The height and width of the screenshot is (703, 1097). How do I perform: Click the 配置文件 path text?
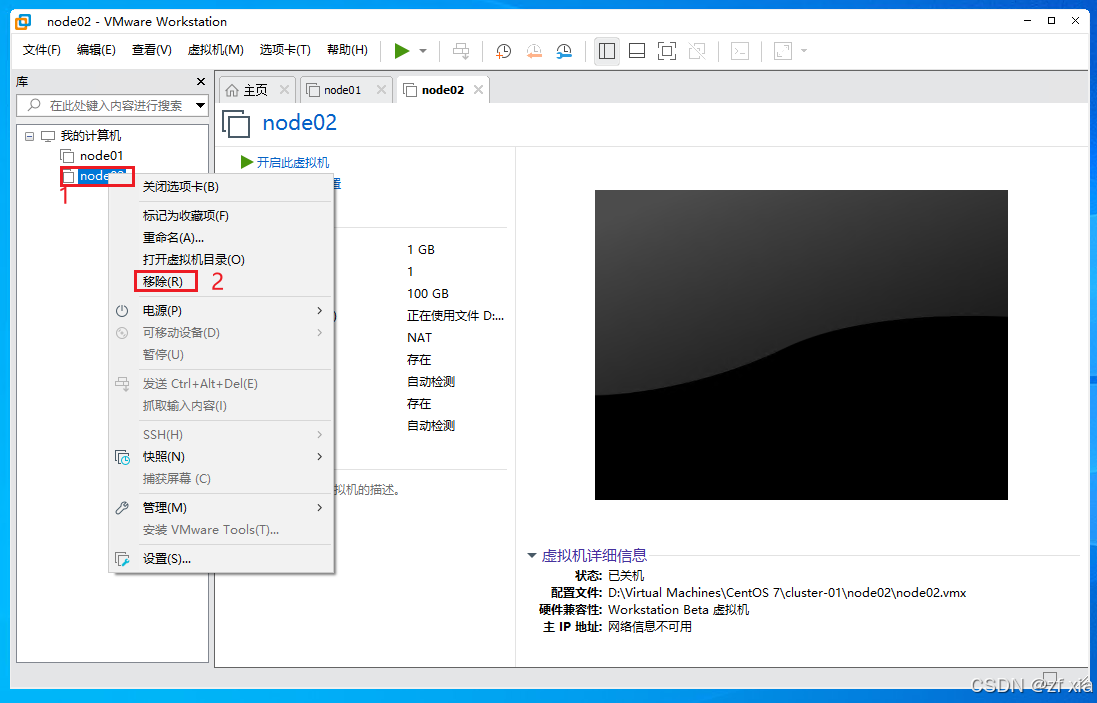787,592
